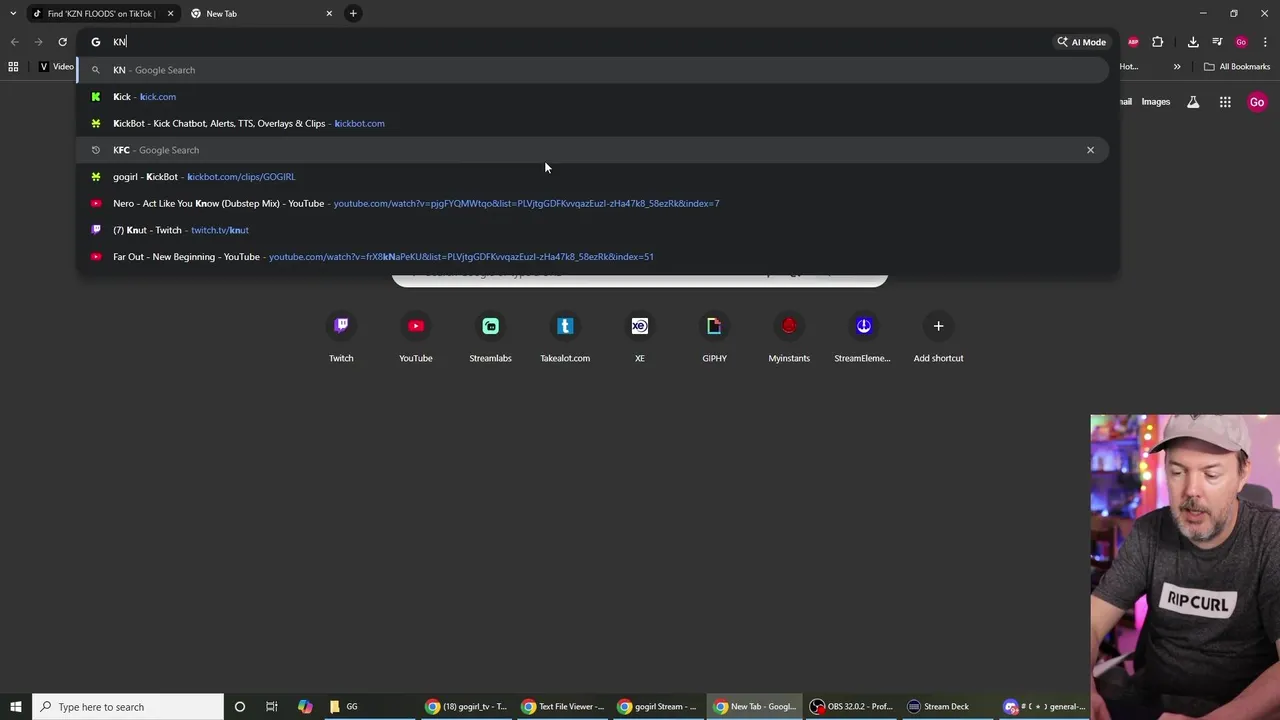This screenshot has height=720, width=1280.
Task: Expand hidden bookmarks with double chevron
Action: 1177,67
